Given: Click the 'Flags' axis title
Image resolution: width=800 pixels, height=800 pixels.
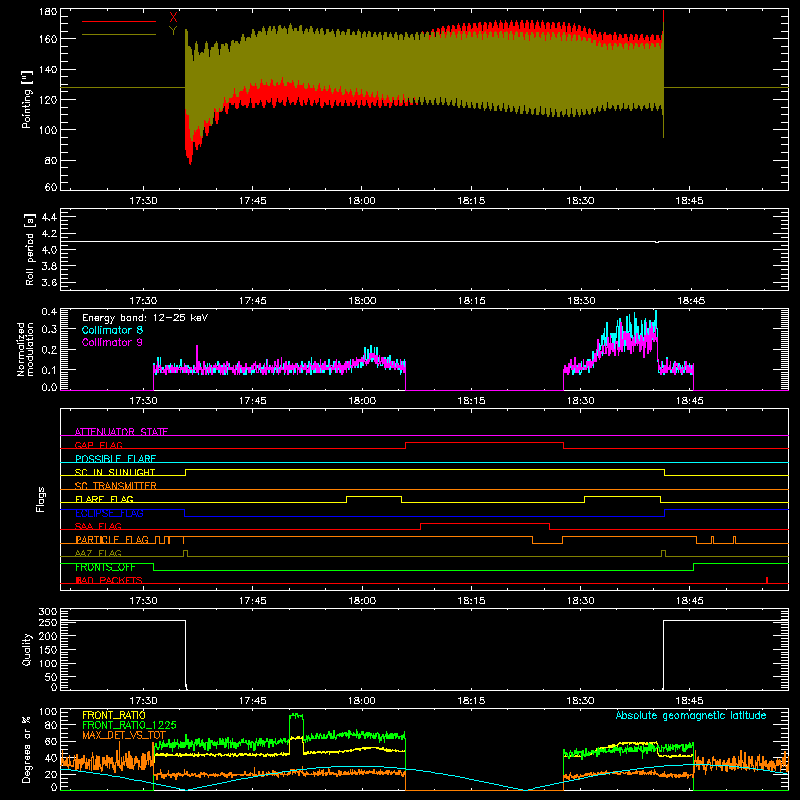Looking at the screenshot, I should tap(41, 499).
